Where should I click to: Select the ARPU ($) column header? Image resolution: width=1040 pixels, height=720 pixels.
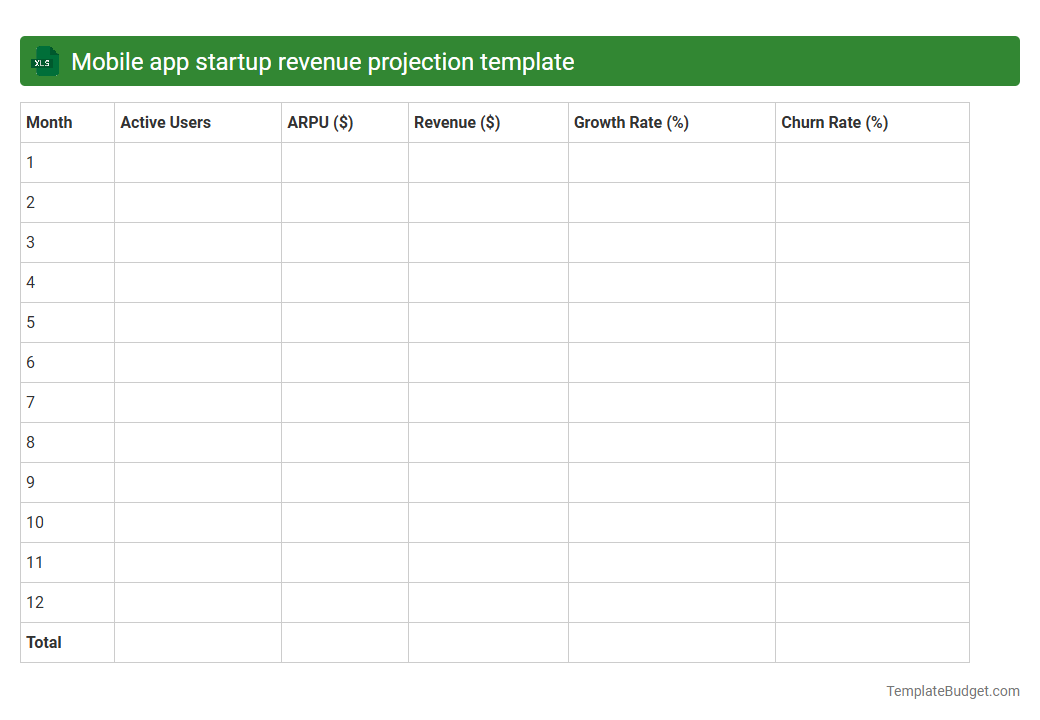click(319, 122)
